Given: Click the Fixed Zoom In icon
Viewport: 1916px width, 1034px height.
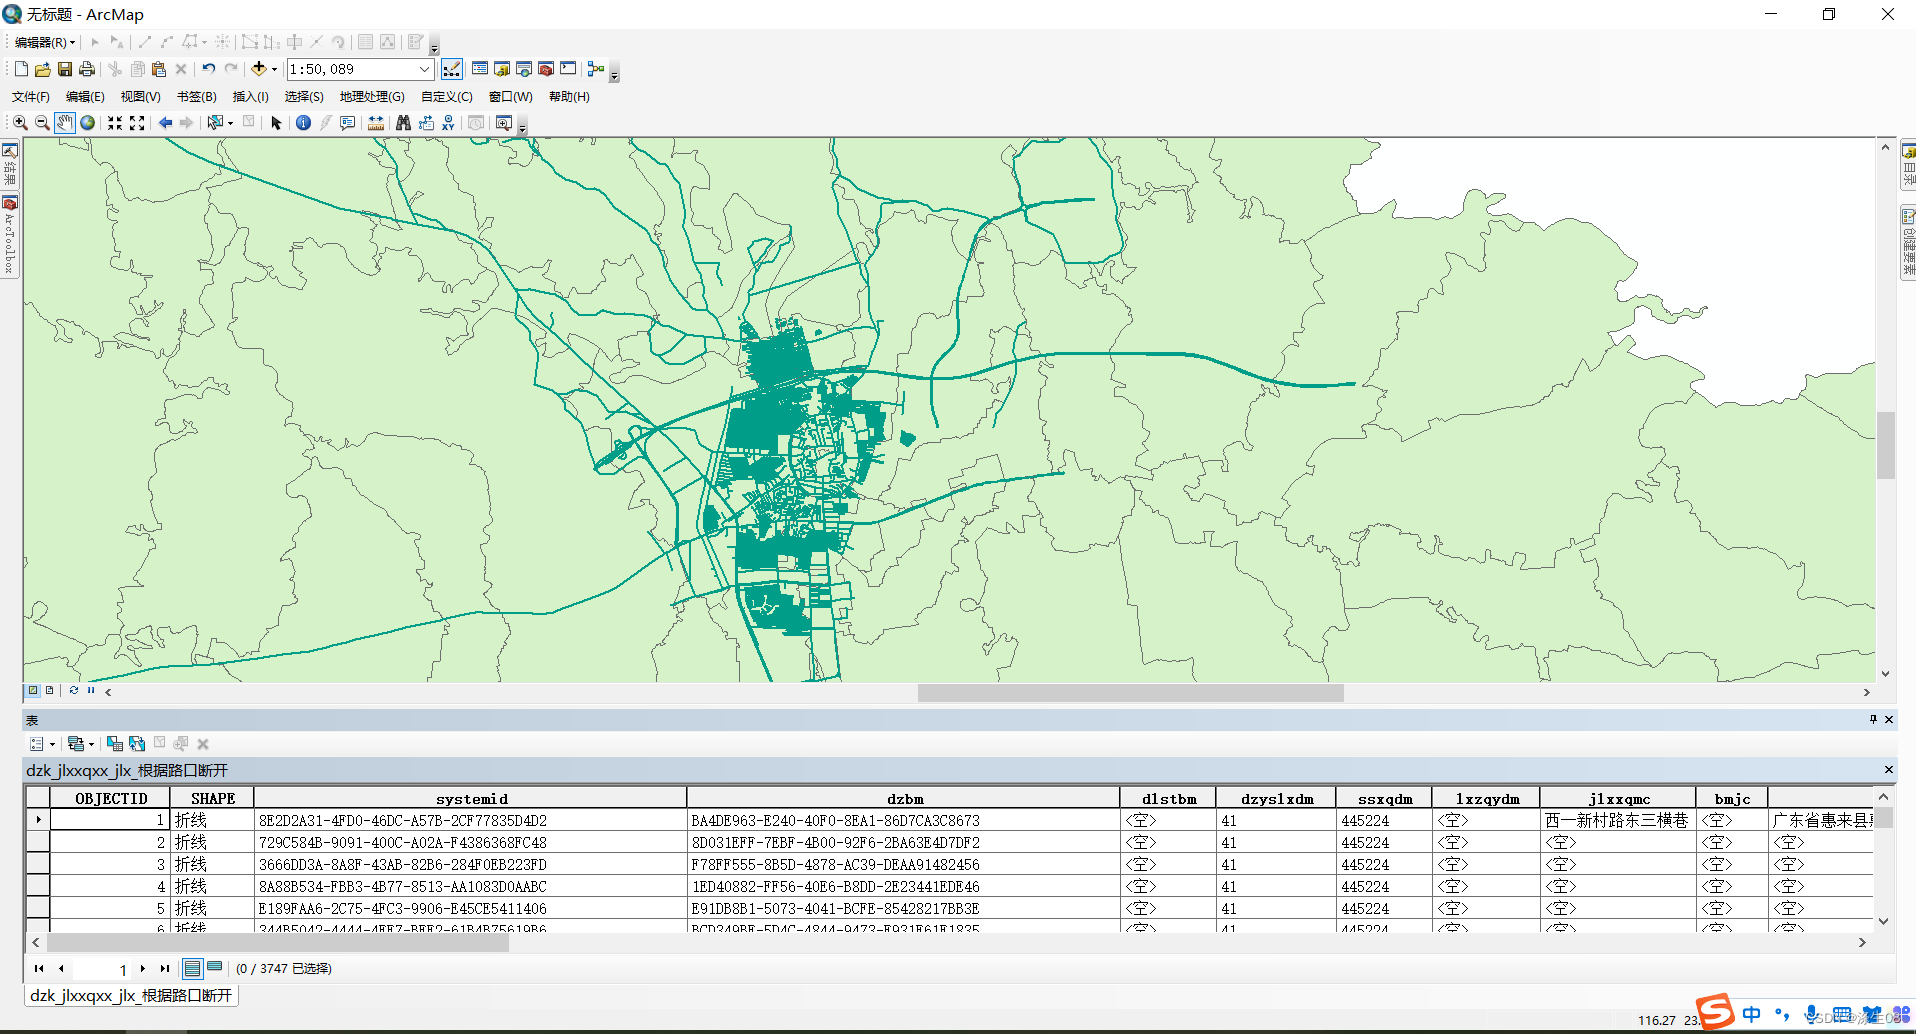Looking at the screenshot, I should pyautogui.click(x=115, y=122).
